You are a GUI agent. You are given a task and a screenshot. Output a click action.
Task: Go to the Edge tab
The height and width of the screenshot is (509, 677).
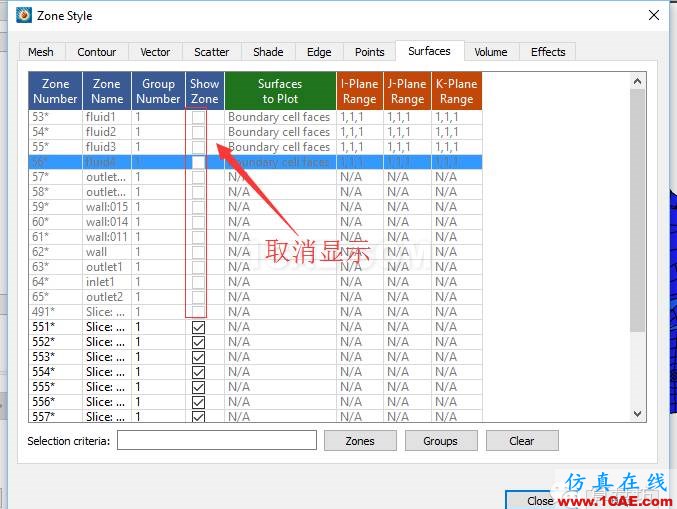coord(319,52)
